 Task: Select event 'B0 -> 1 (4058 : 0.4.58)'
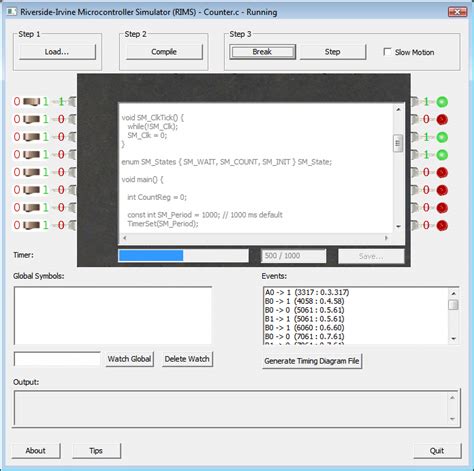(x=304, y=301)
